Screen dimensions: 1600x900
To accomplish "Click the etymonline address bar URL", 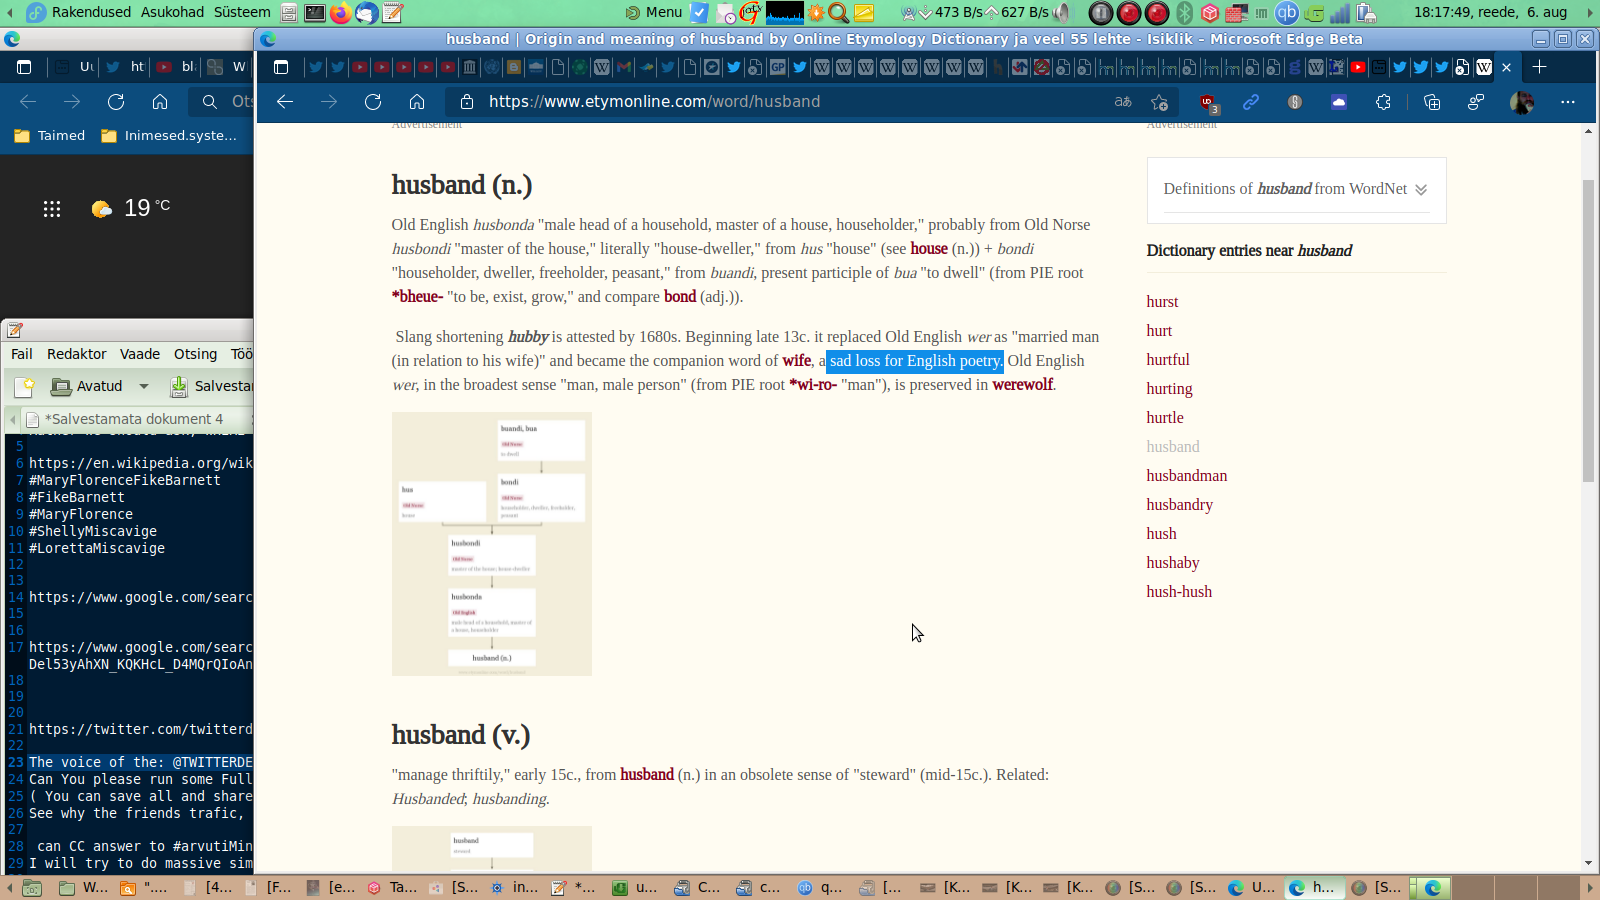I will (x=654, y=102).
